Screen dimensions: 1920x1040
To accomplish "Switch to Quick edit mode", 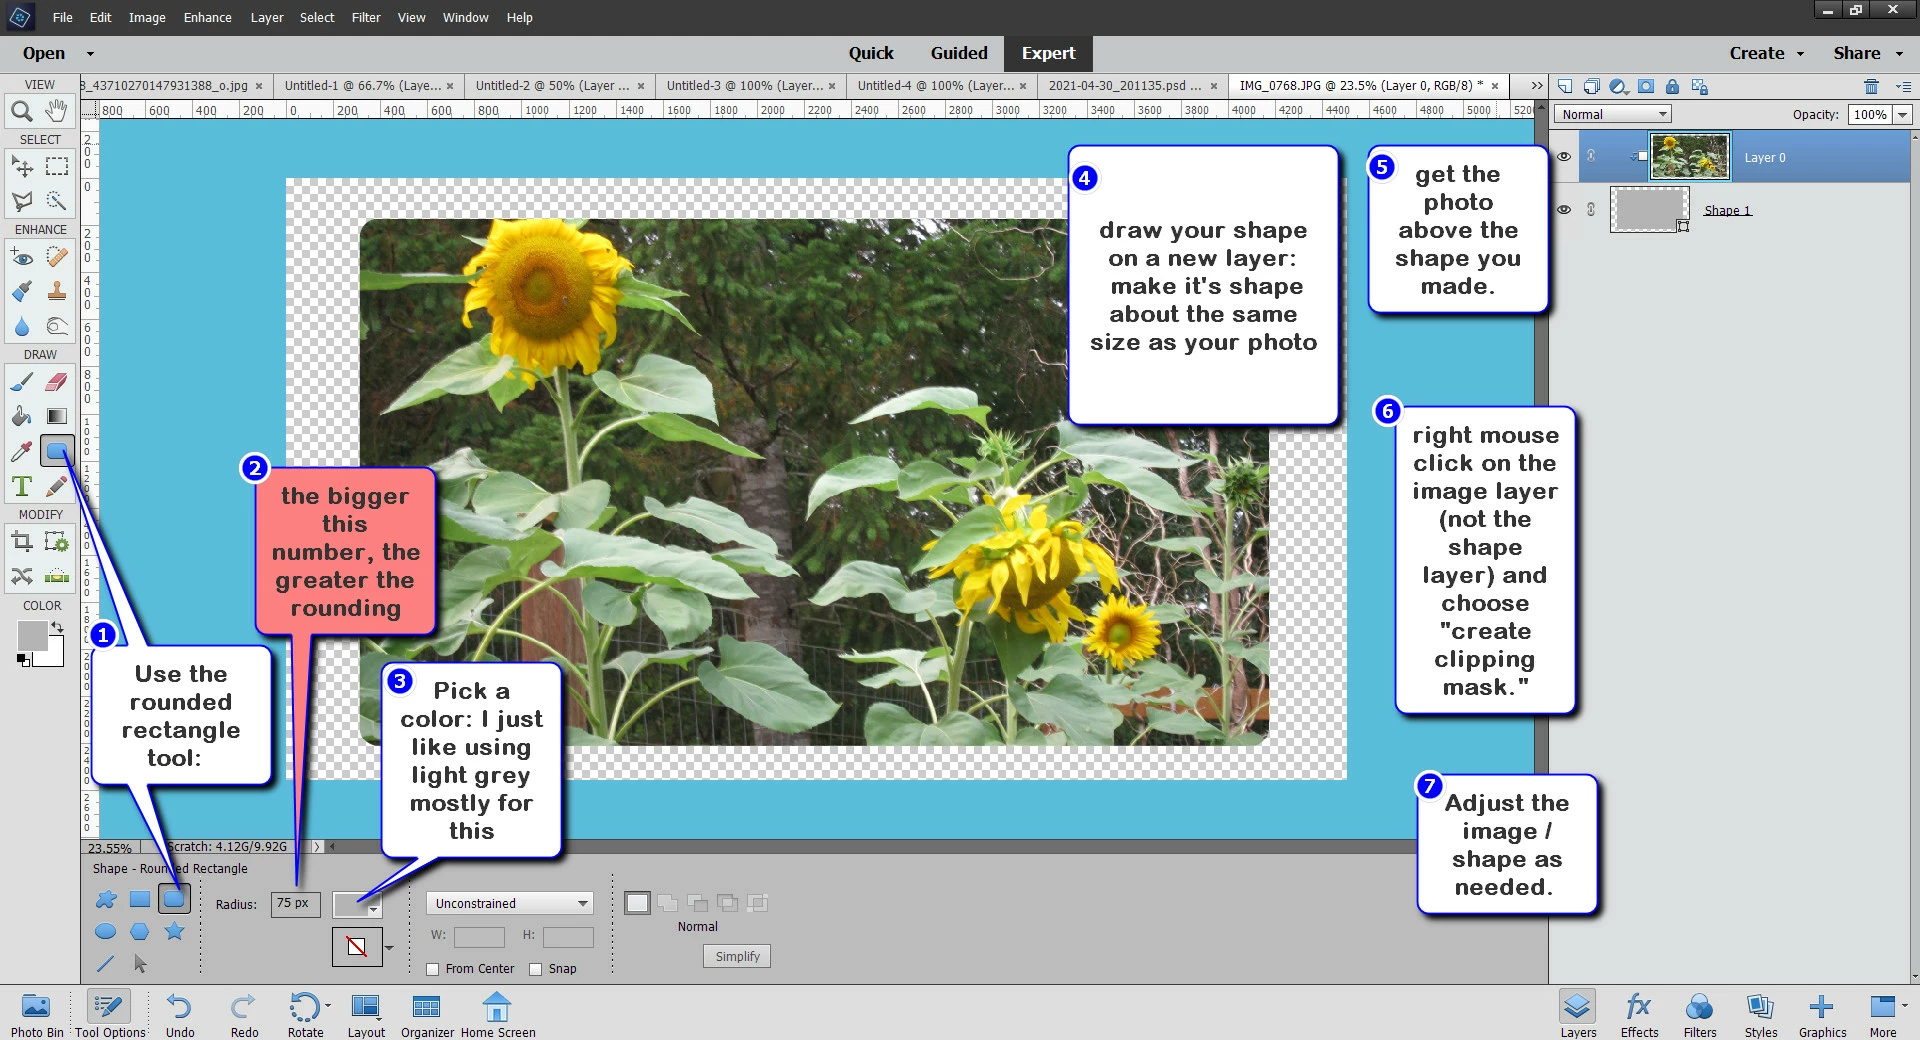I will [871, 53].
